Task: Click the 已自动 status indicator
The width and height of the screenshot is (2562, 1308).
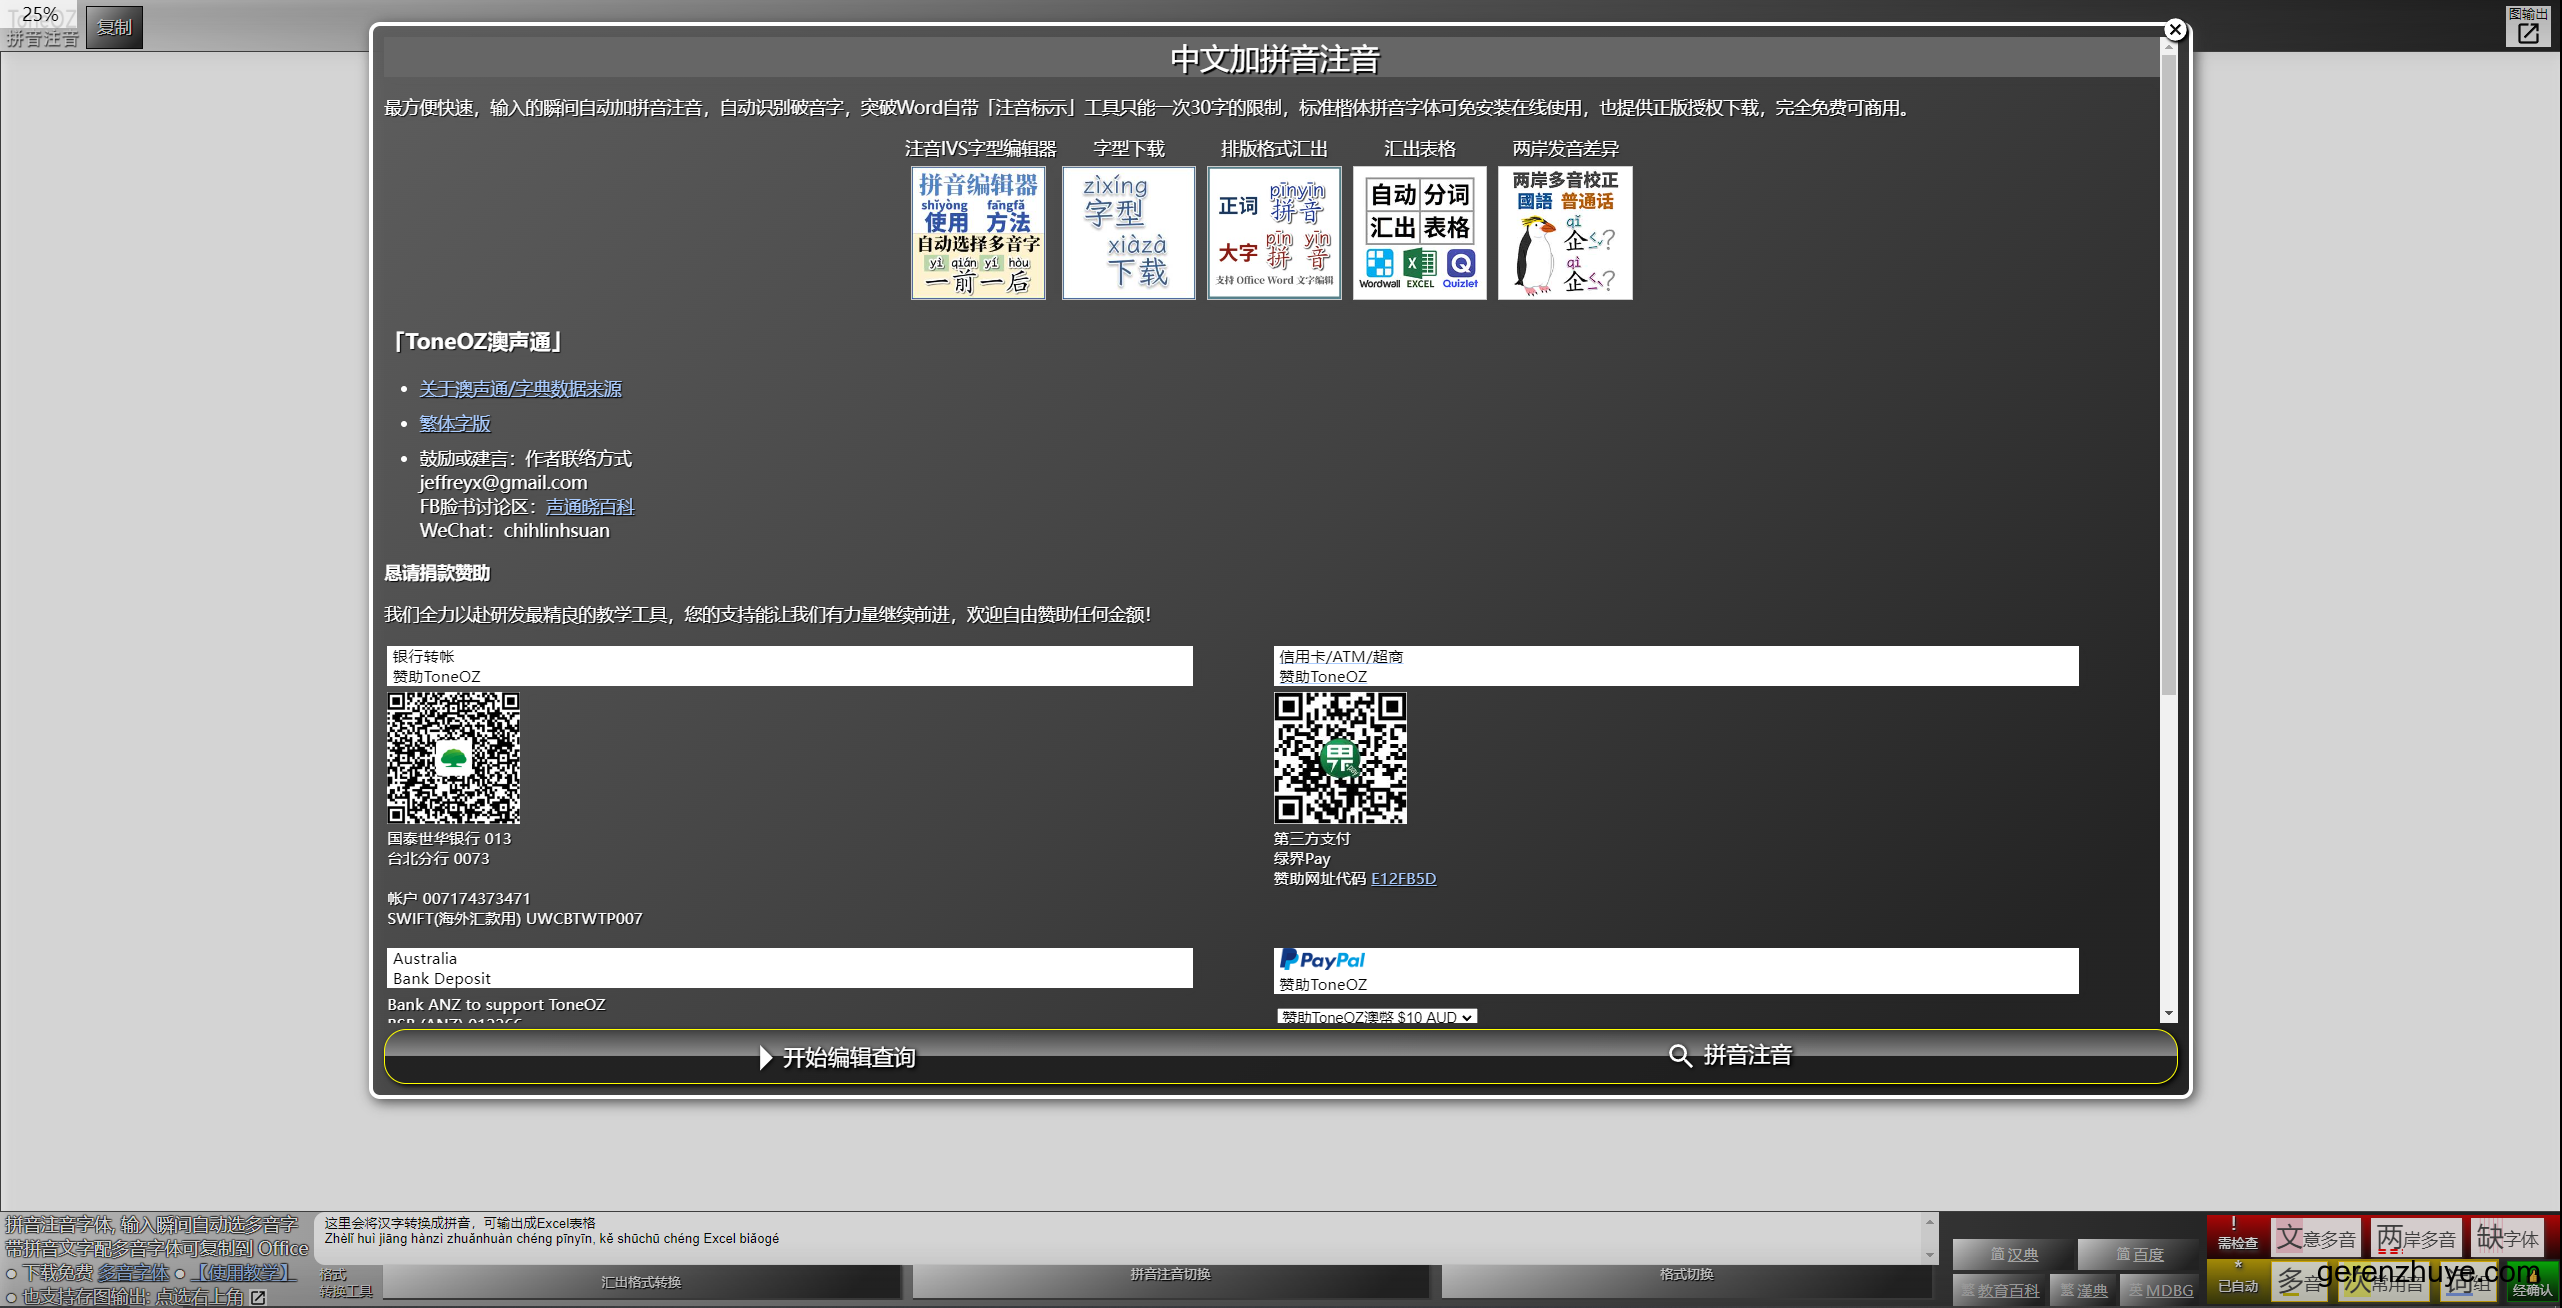Action: 2237,1280
